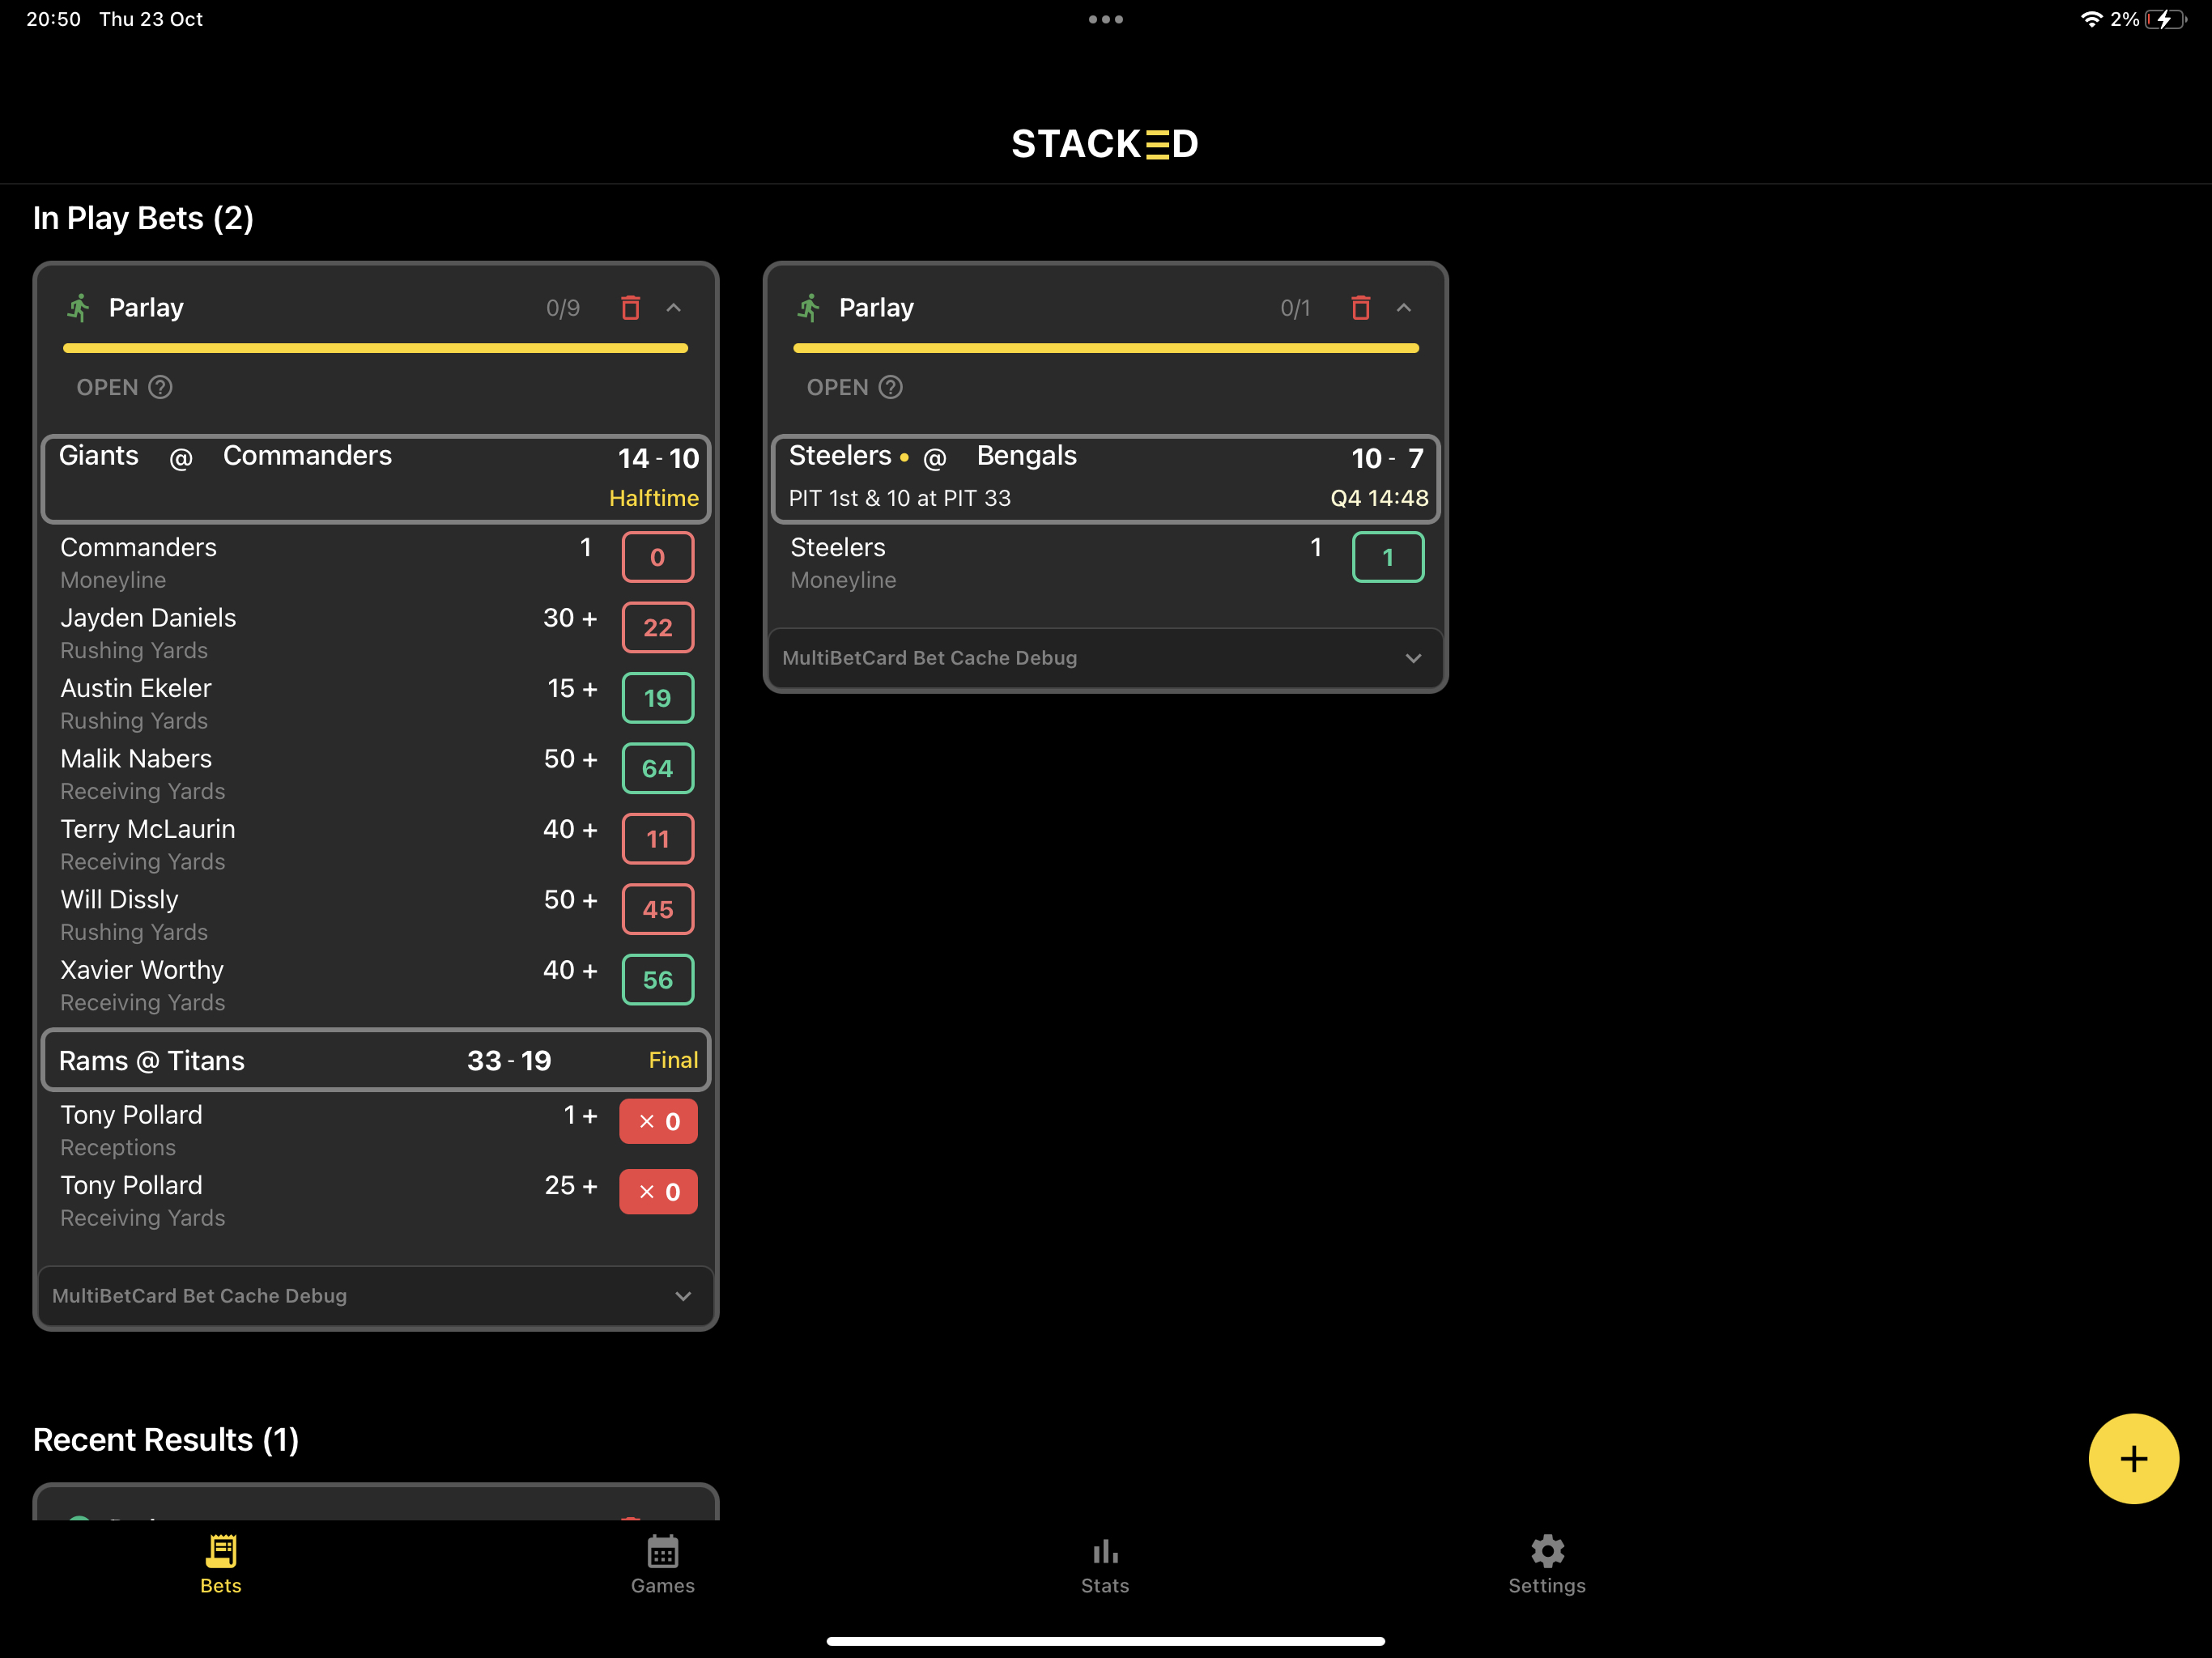Image resolution: width=2212 pixels, height=1658 pixels.
Task: Click the Recent Results (1) heading
Action: (166, 1439)
